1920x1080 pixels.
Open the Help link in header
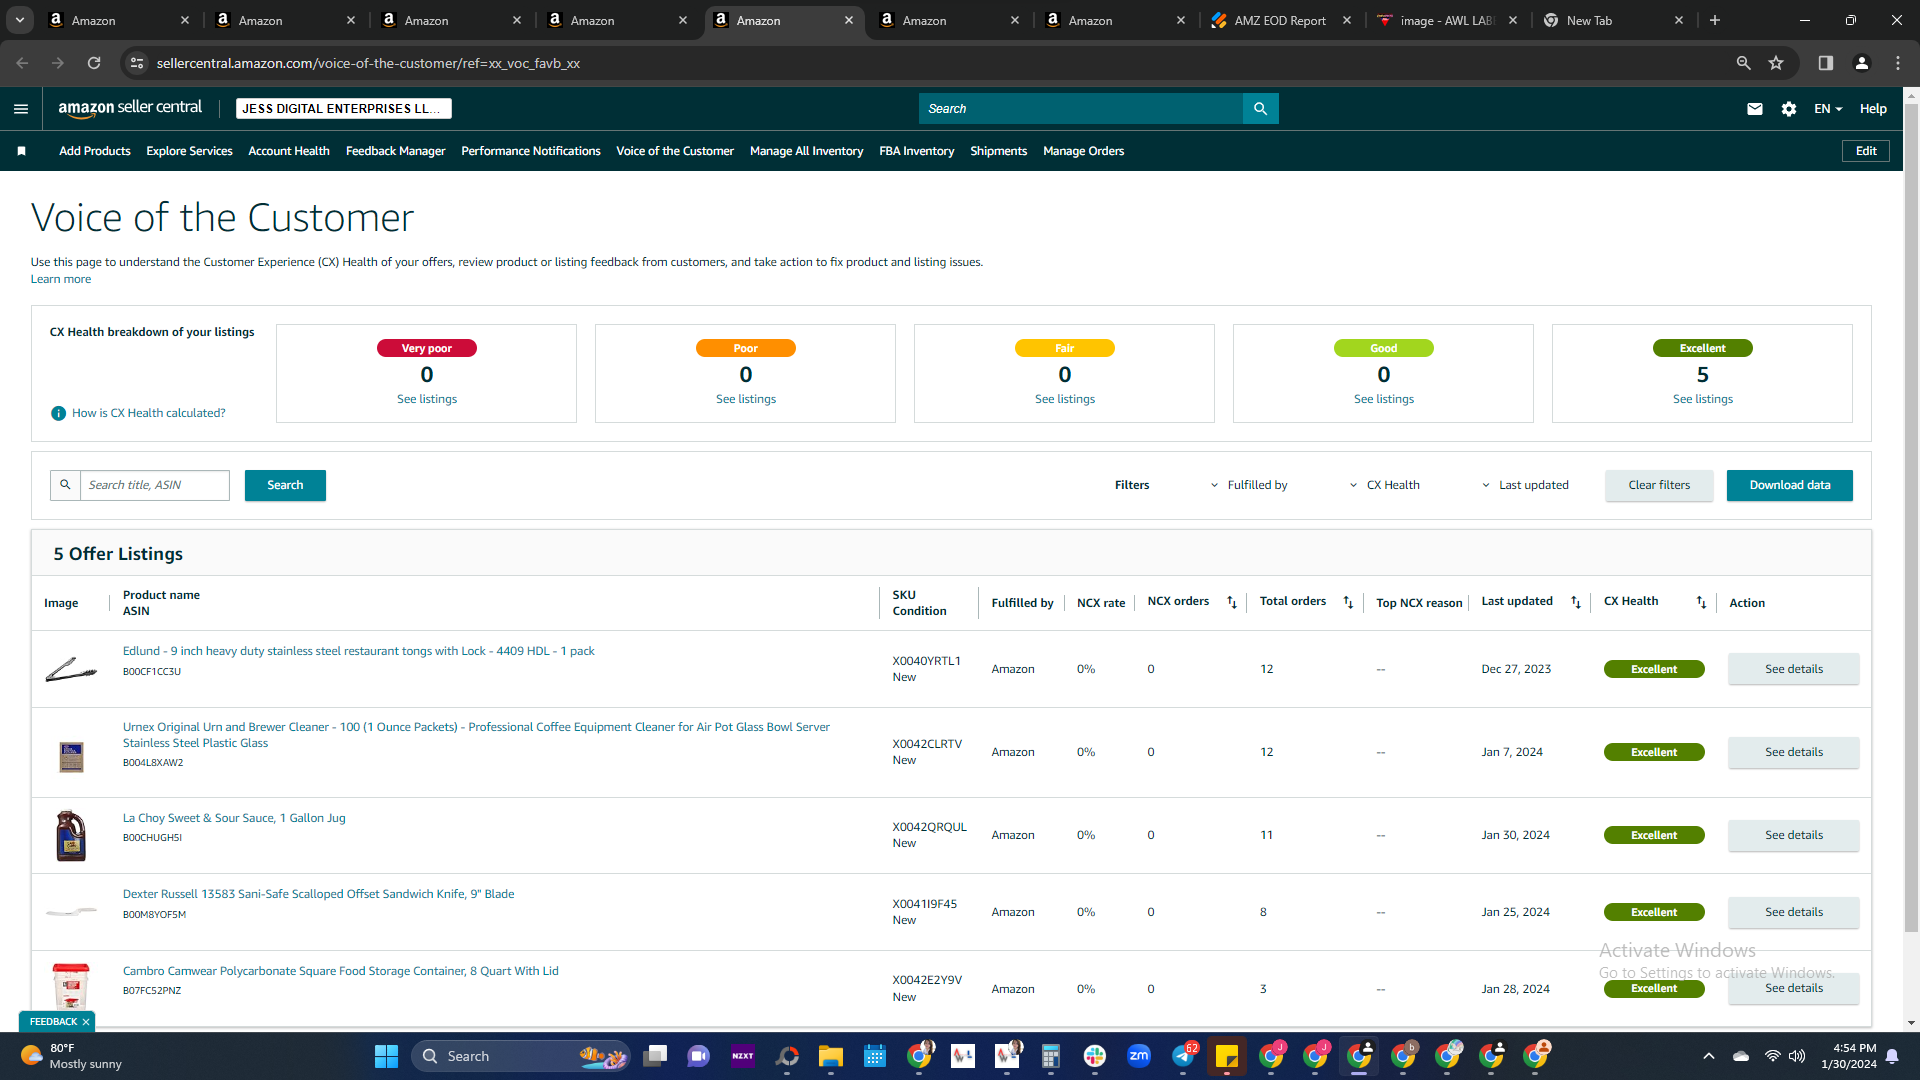point(1873,109)
